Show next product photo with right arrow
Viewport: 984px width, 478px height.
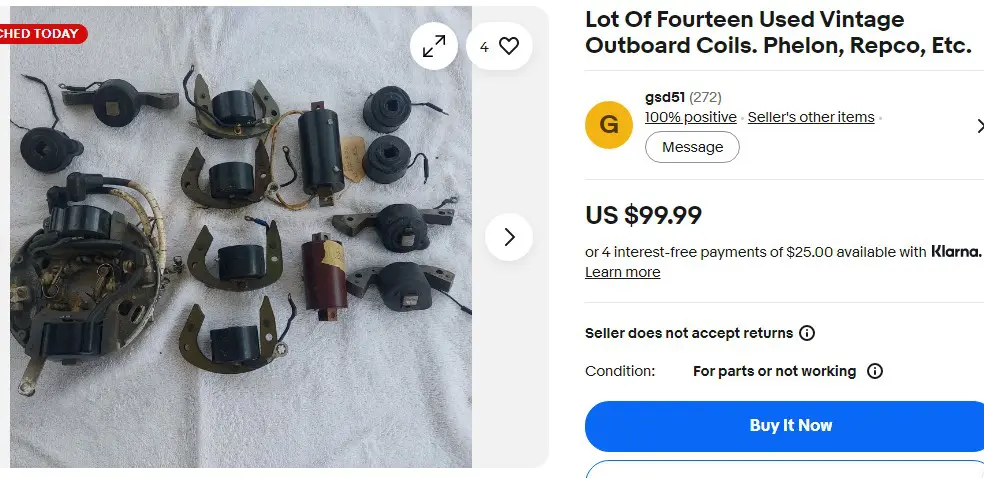click(x=509, y=237)
